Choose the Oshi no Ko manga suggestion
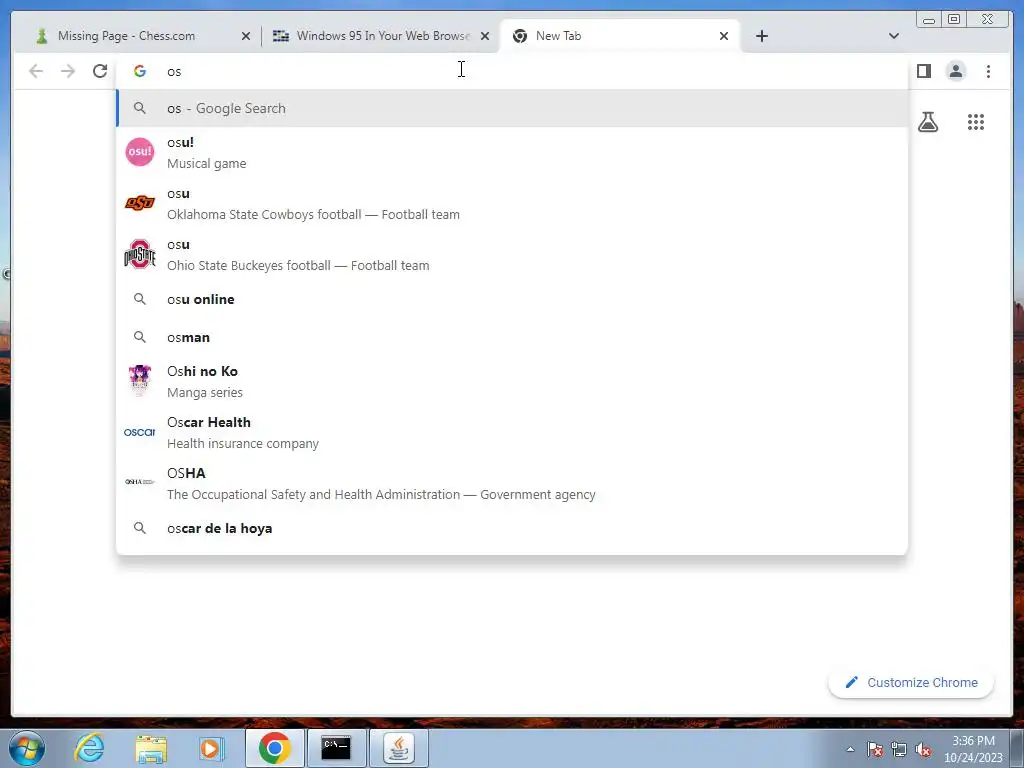 click(511, 381)
